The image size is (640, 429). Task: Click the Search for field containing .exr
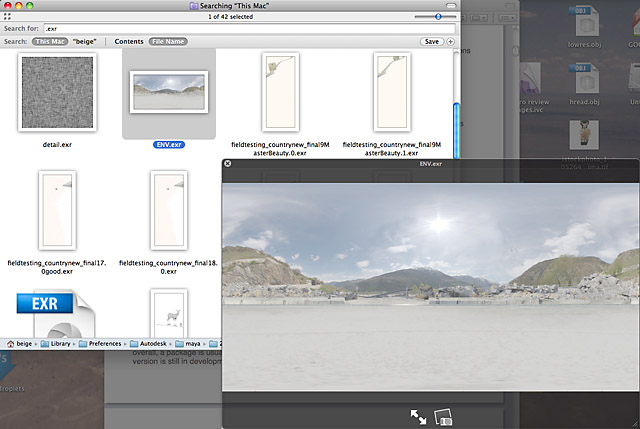point(249,29)
